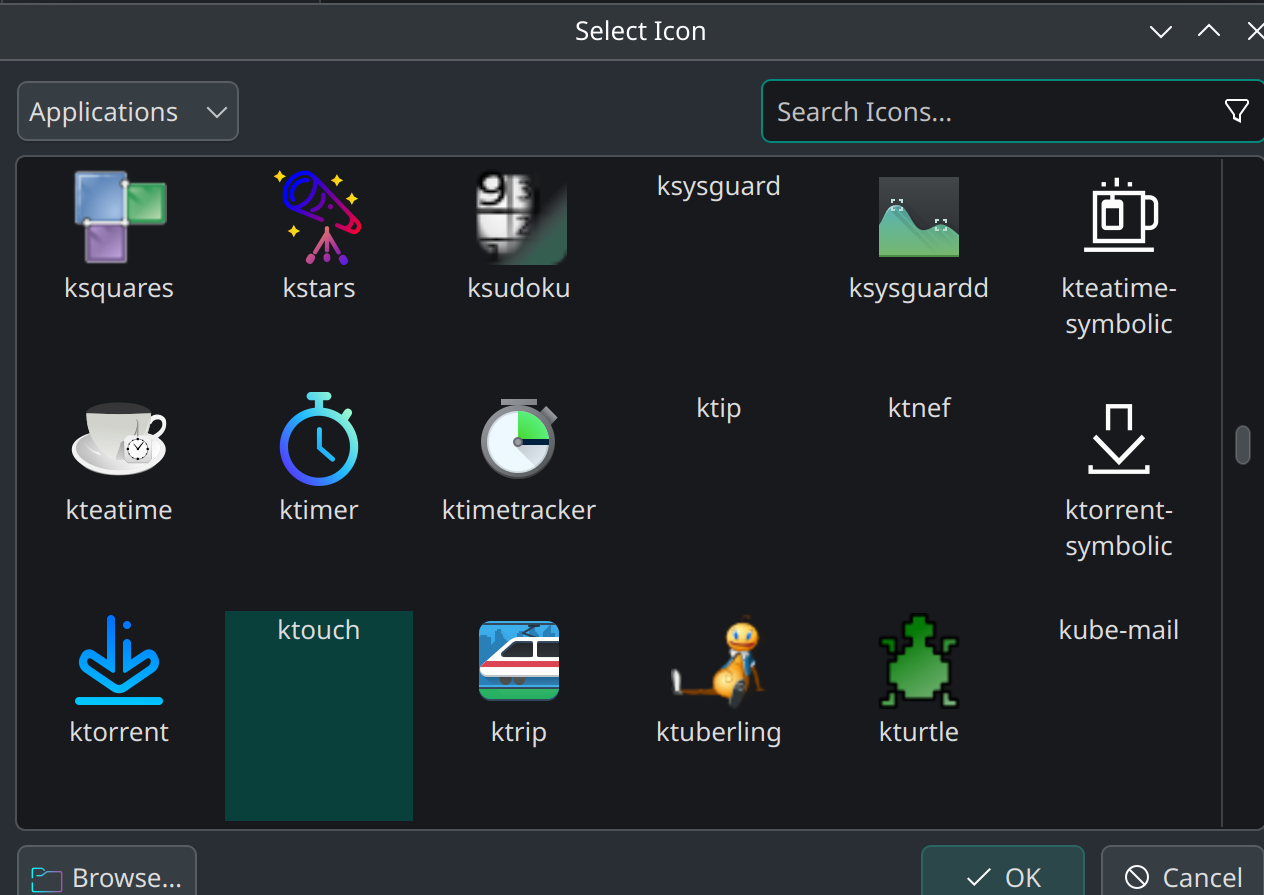Image resolution: width=1264 pixels, height=895 pixels.
Task: Open the Applications category dropdown
Action: 127,111
